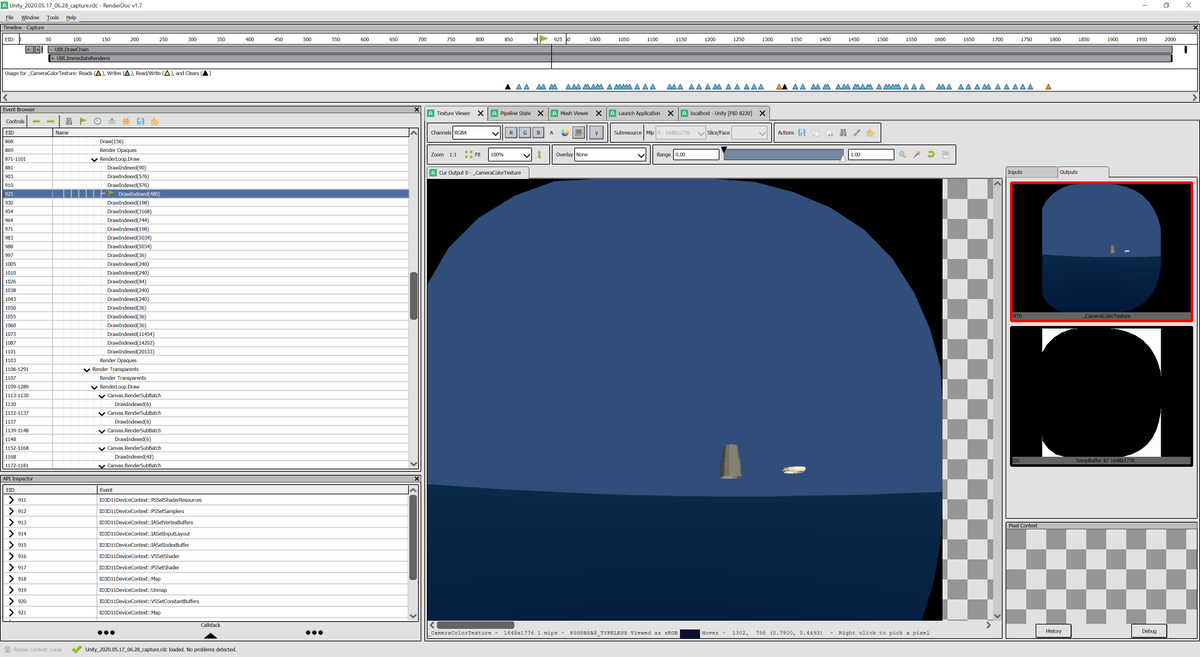
Task: Click the binoculars icon in Actions toolbar
Action: (843, 132)
